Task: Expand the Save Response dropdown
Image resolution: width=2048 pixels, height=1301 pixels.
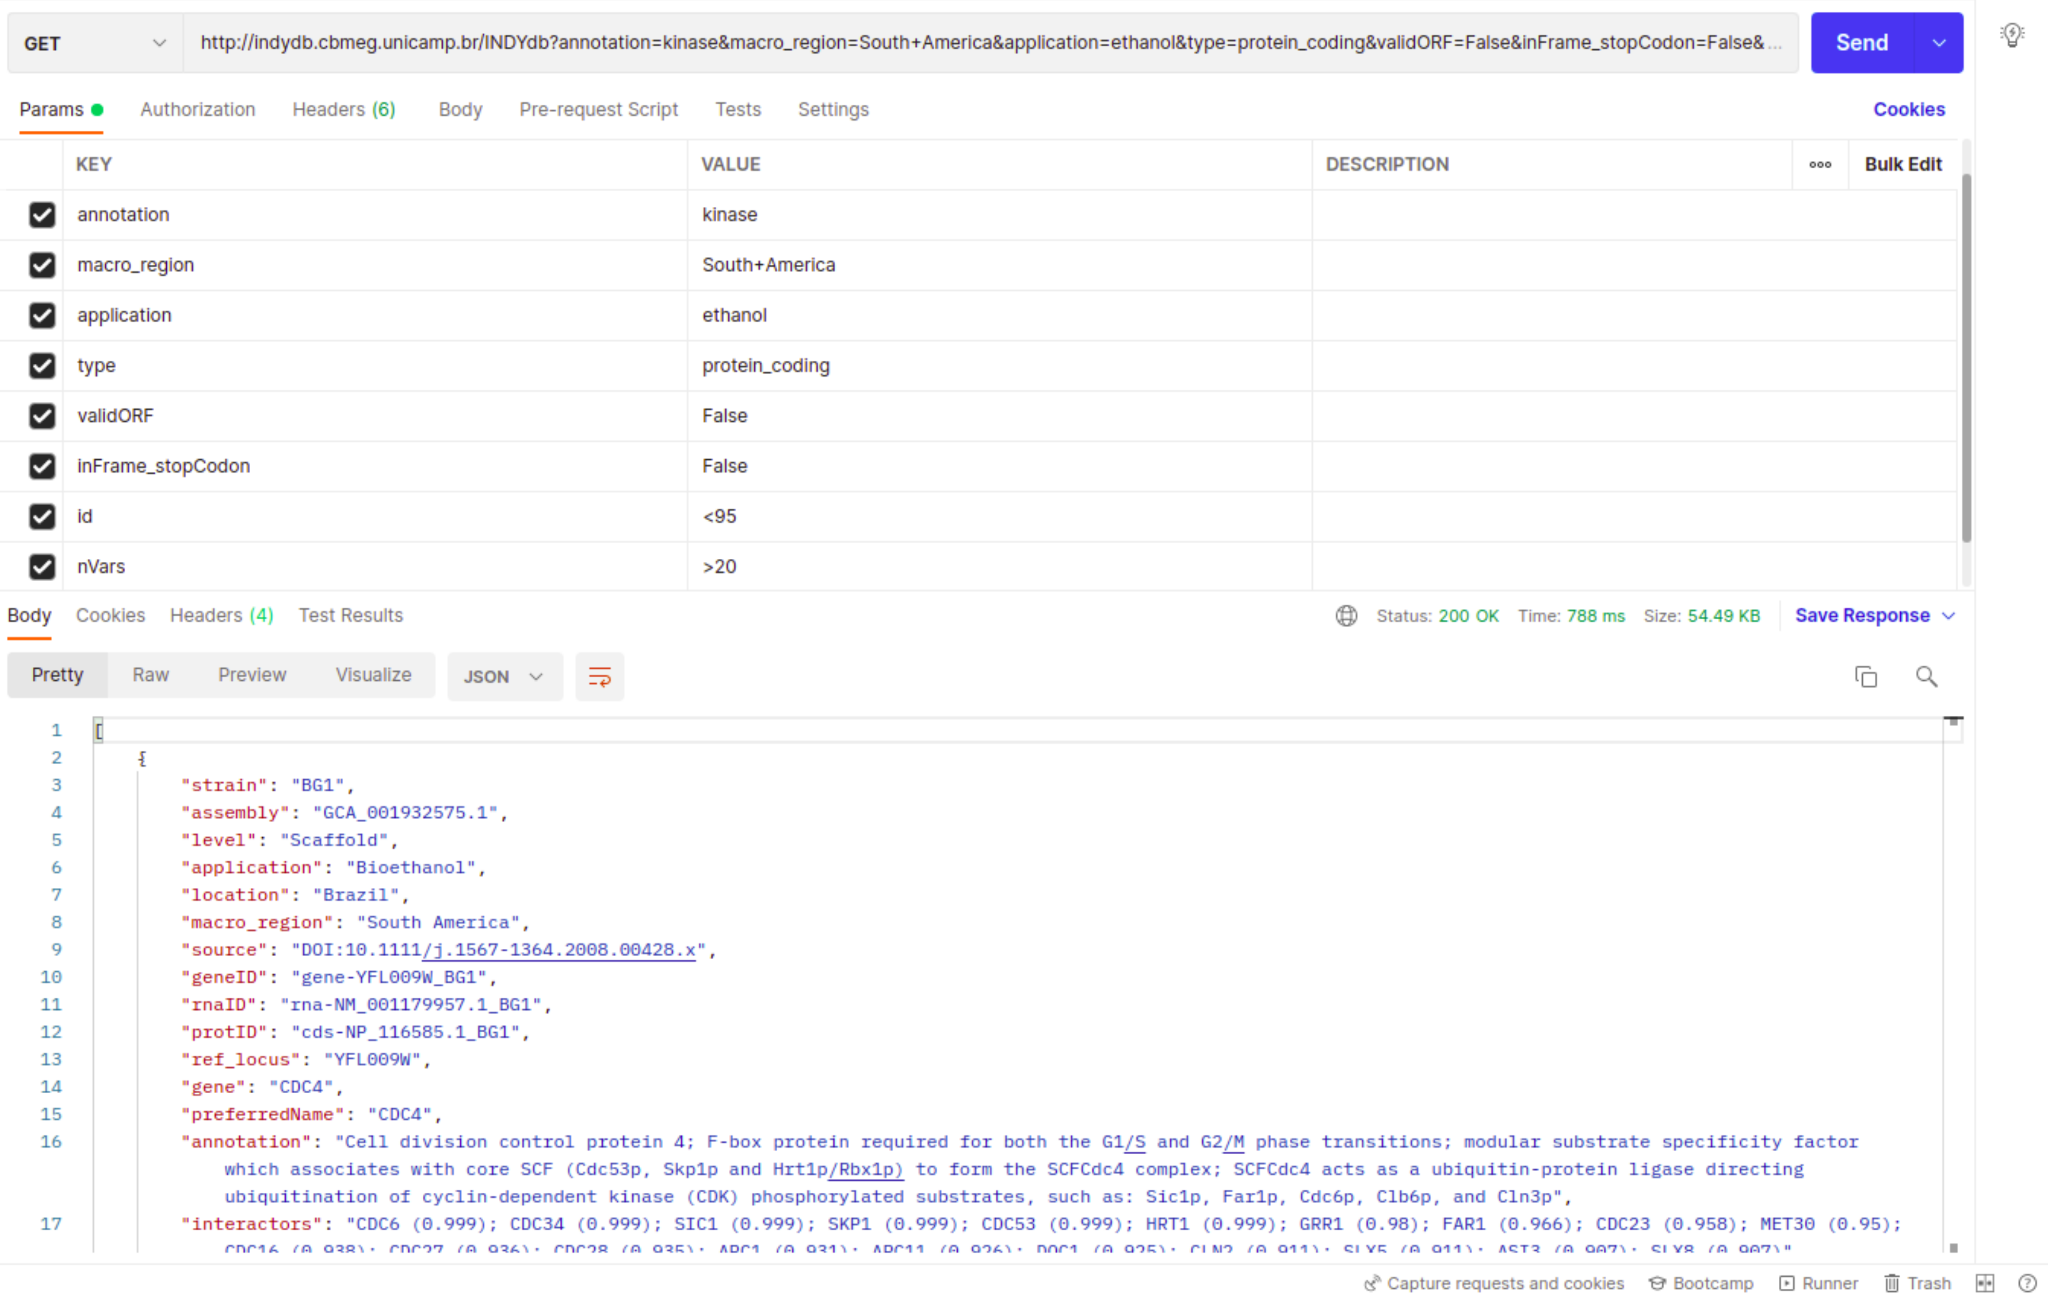Action: pyautogui.click(x=1949, y=616)
